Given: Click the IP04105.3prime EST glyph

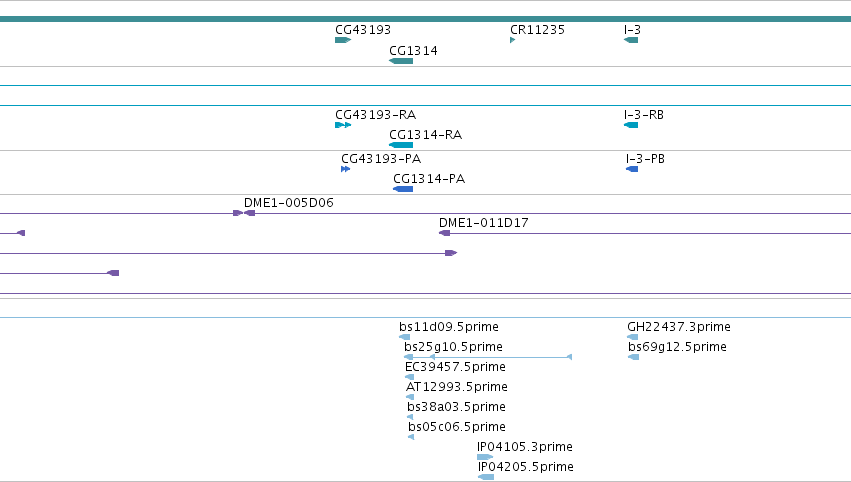Looking at the screenshot, I should (x=485, y=457).
